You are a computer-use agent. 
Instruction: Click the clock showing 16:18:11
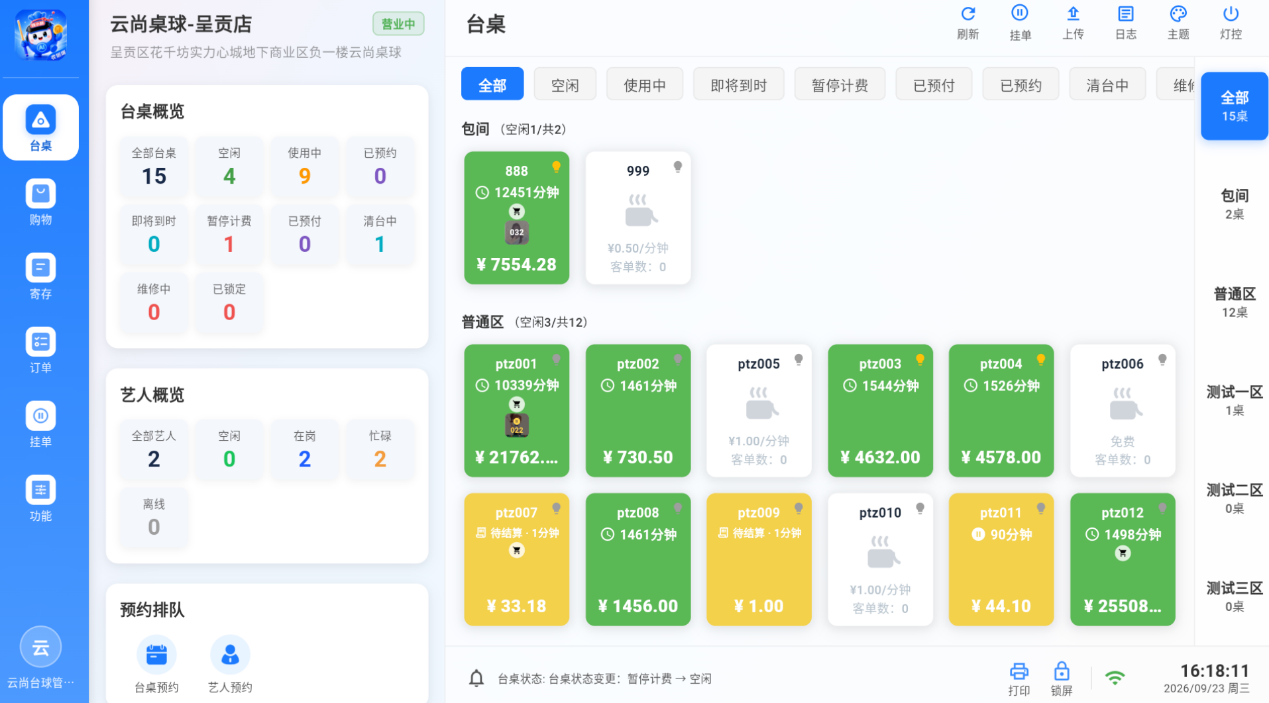point(1214,670)
